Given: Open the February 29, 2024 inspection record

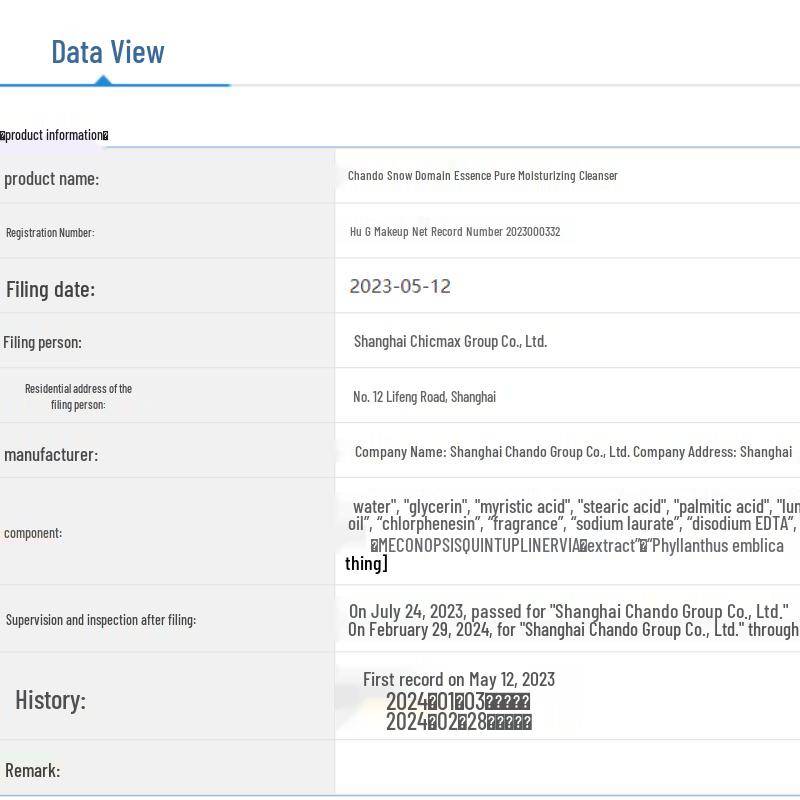Looking at the screenshot, I should [572, 630].
